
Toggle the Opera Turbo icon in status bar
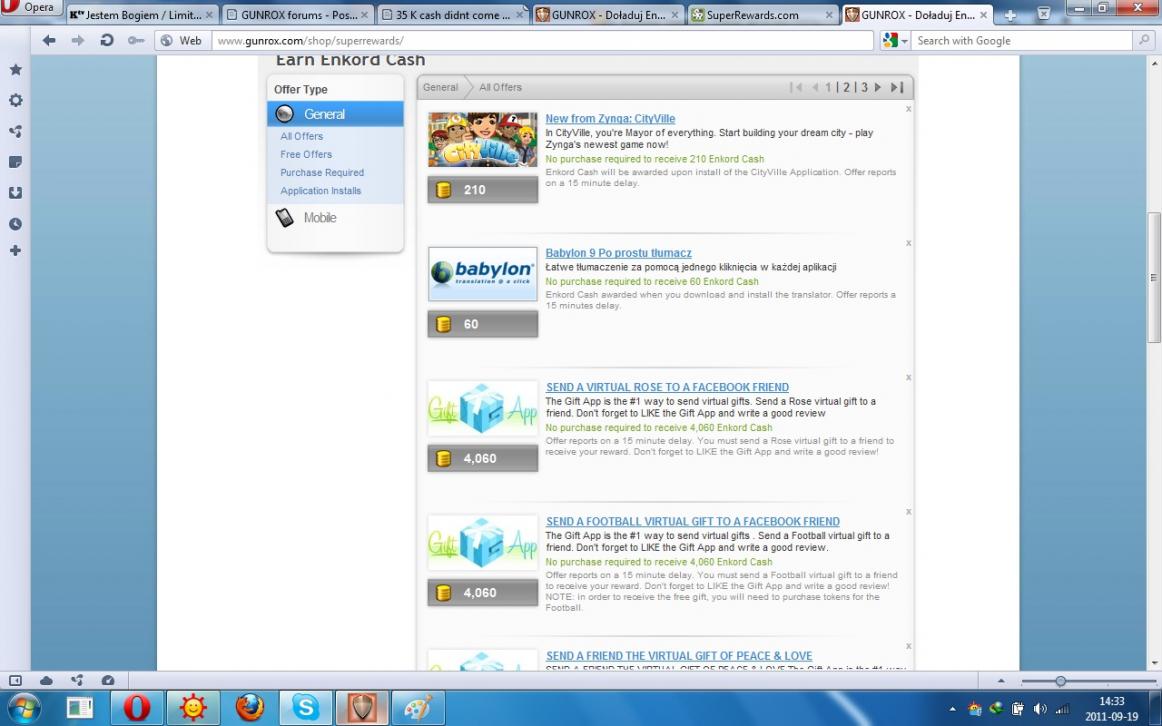(107, 680)
